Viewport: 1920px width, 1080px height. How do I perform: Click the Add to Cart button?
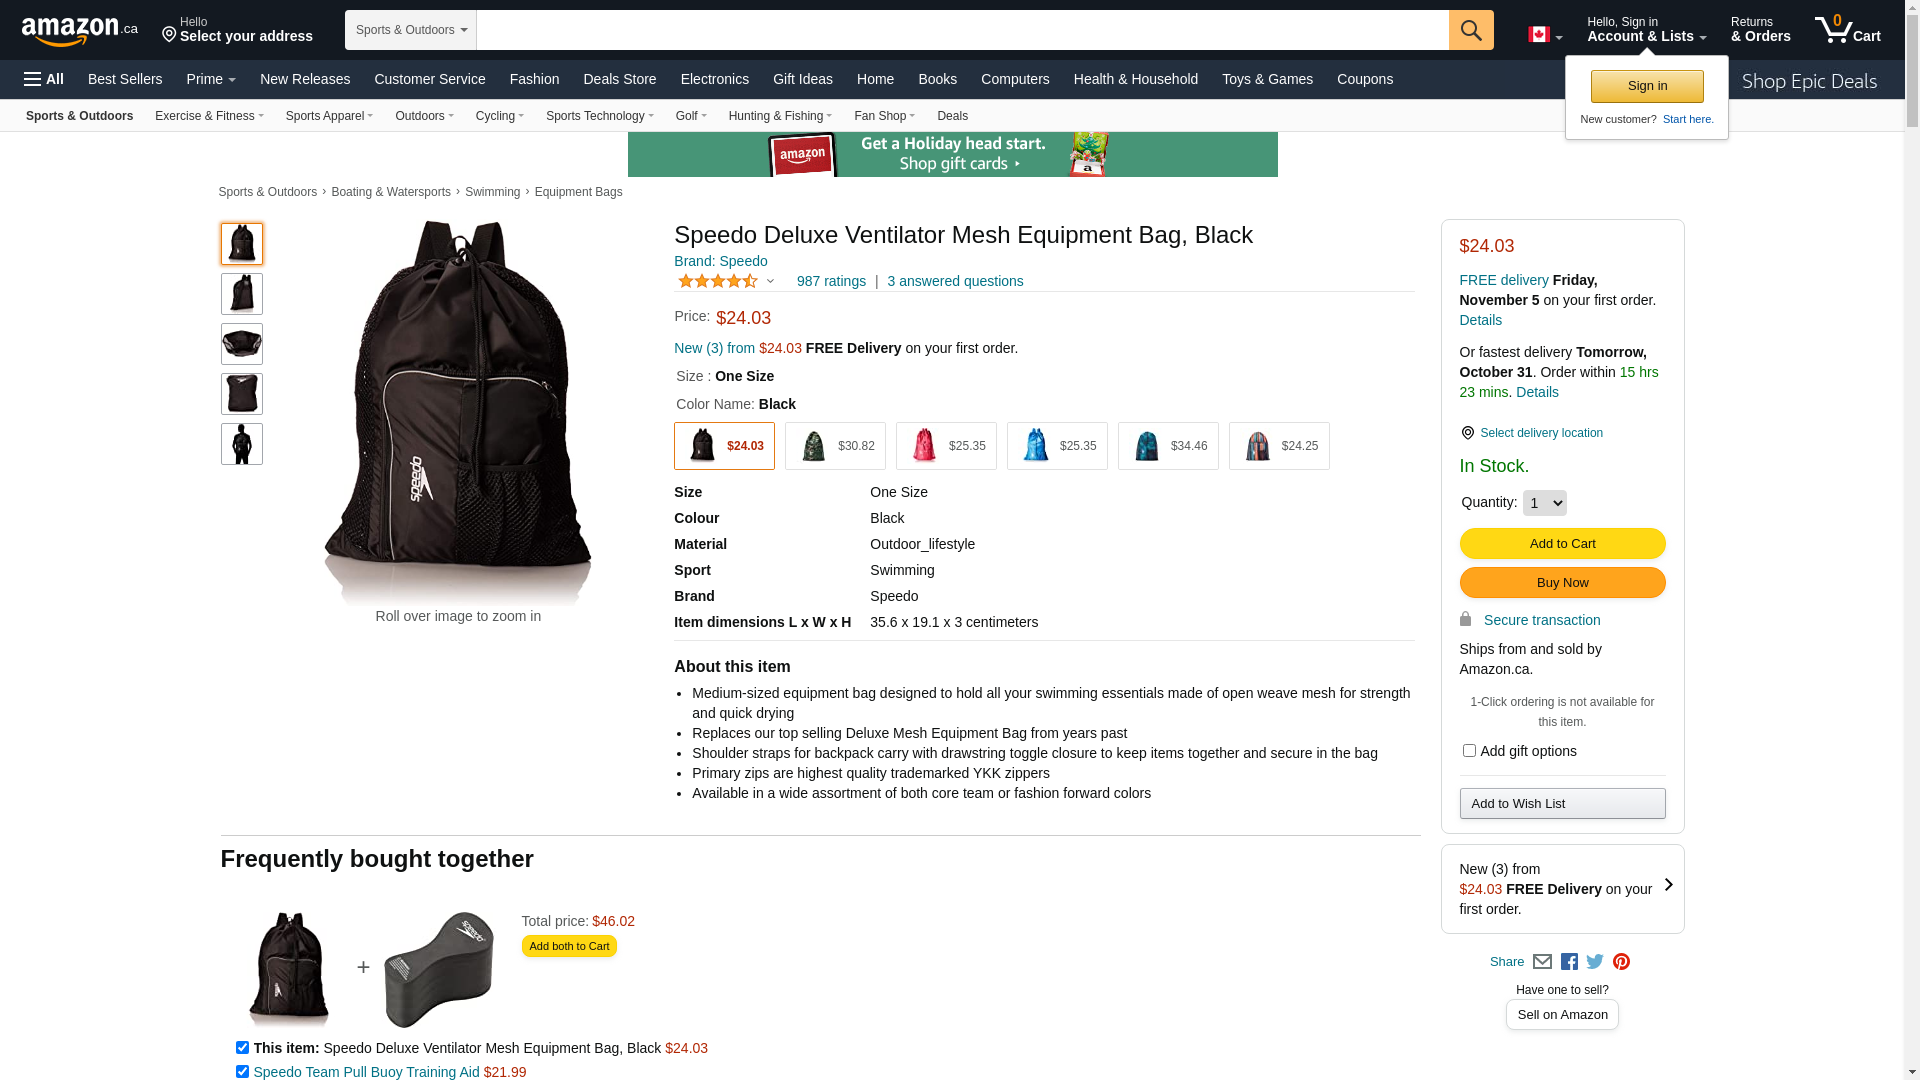point(1562,544)
